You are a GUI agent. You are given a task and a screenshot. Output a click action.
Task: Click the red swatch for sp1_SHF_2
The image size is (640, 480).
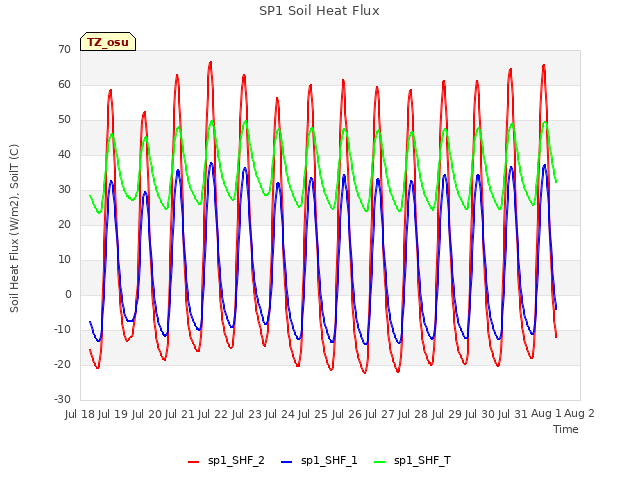tap(193, 462)
